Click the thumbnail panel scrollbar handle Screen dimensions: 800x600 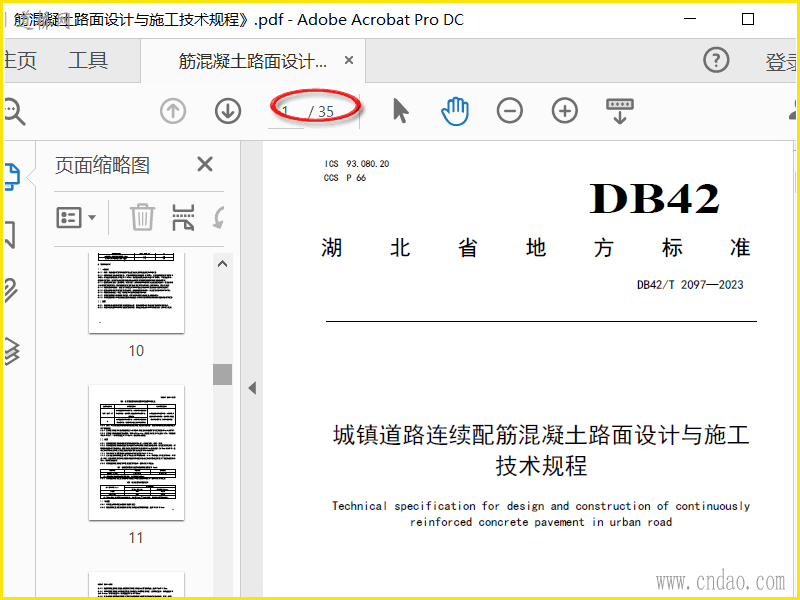click(222, 374)
